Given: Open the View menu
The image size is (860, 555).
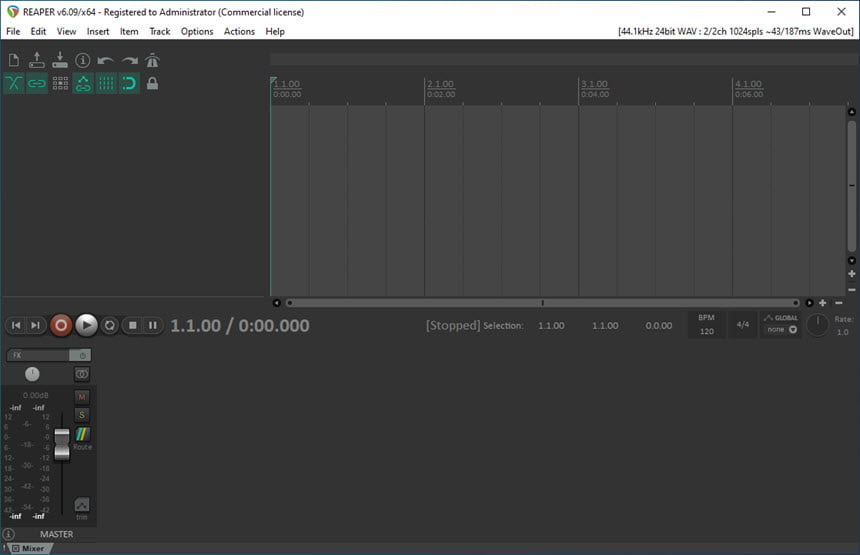Looking at the screenshot, I should pyautogui.click(x=66, y=31).
